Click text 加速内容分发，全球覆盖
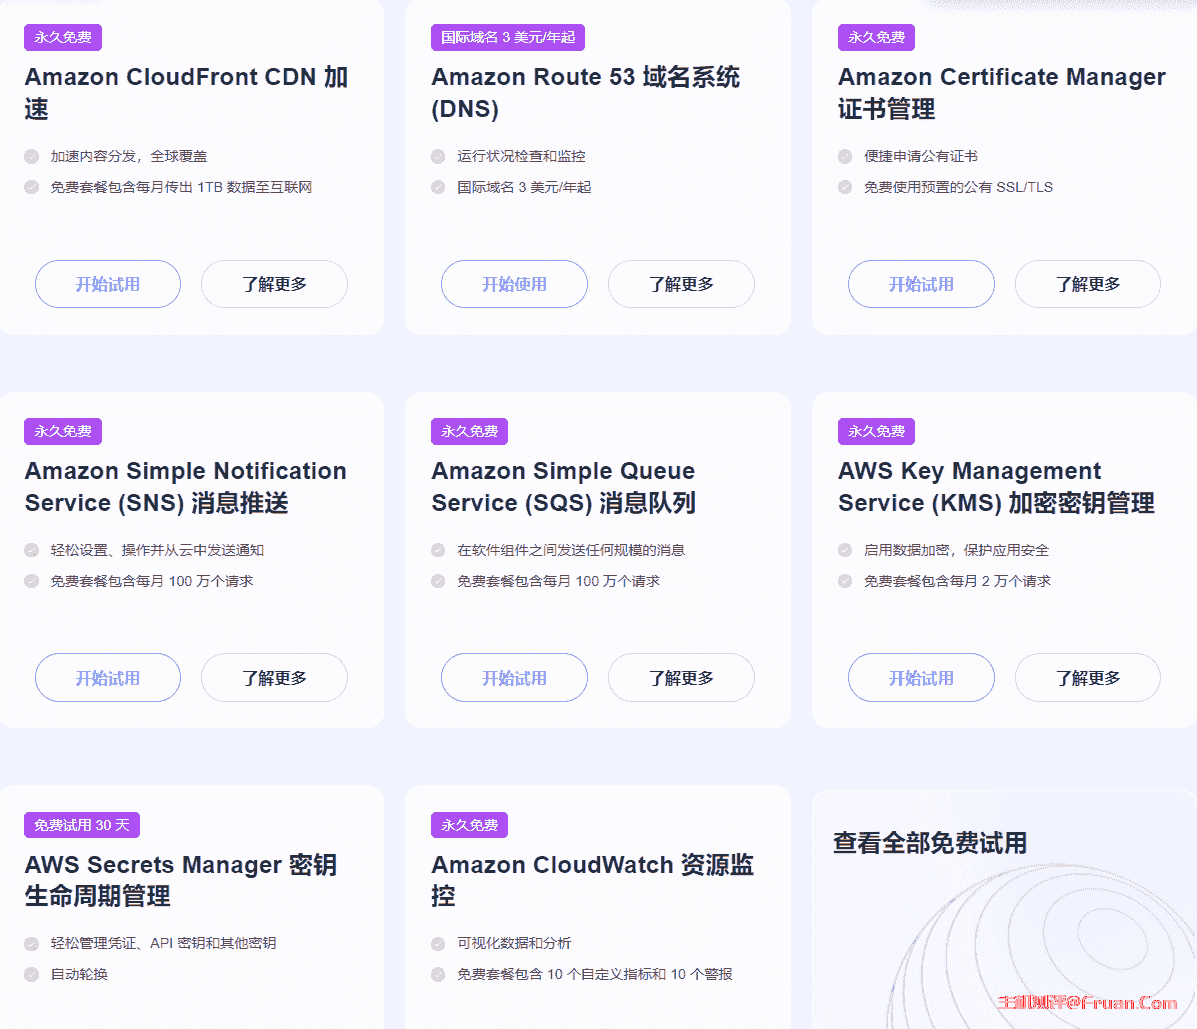The image size is (1197, 1029). tap(129, 156)
